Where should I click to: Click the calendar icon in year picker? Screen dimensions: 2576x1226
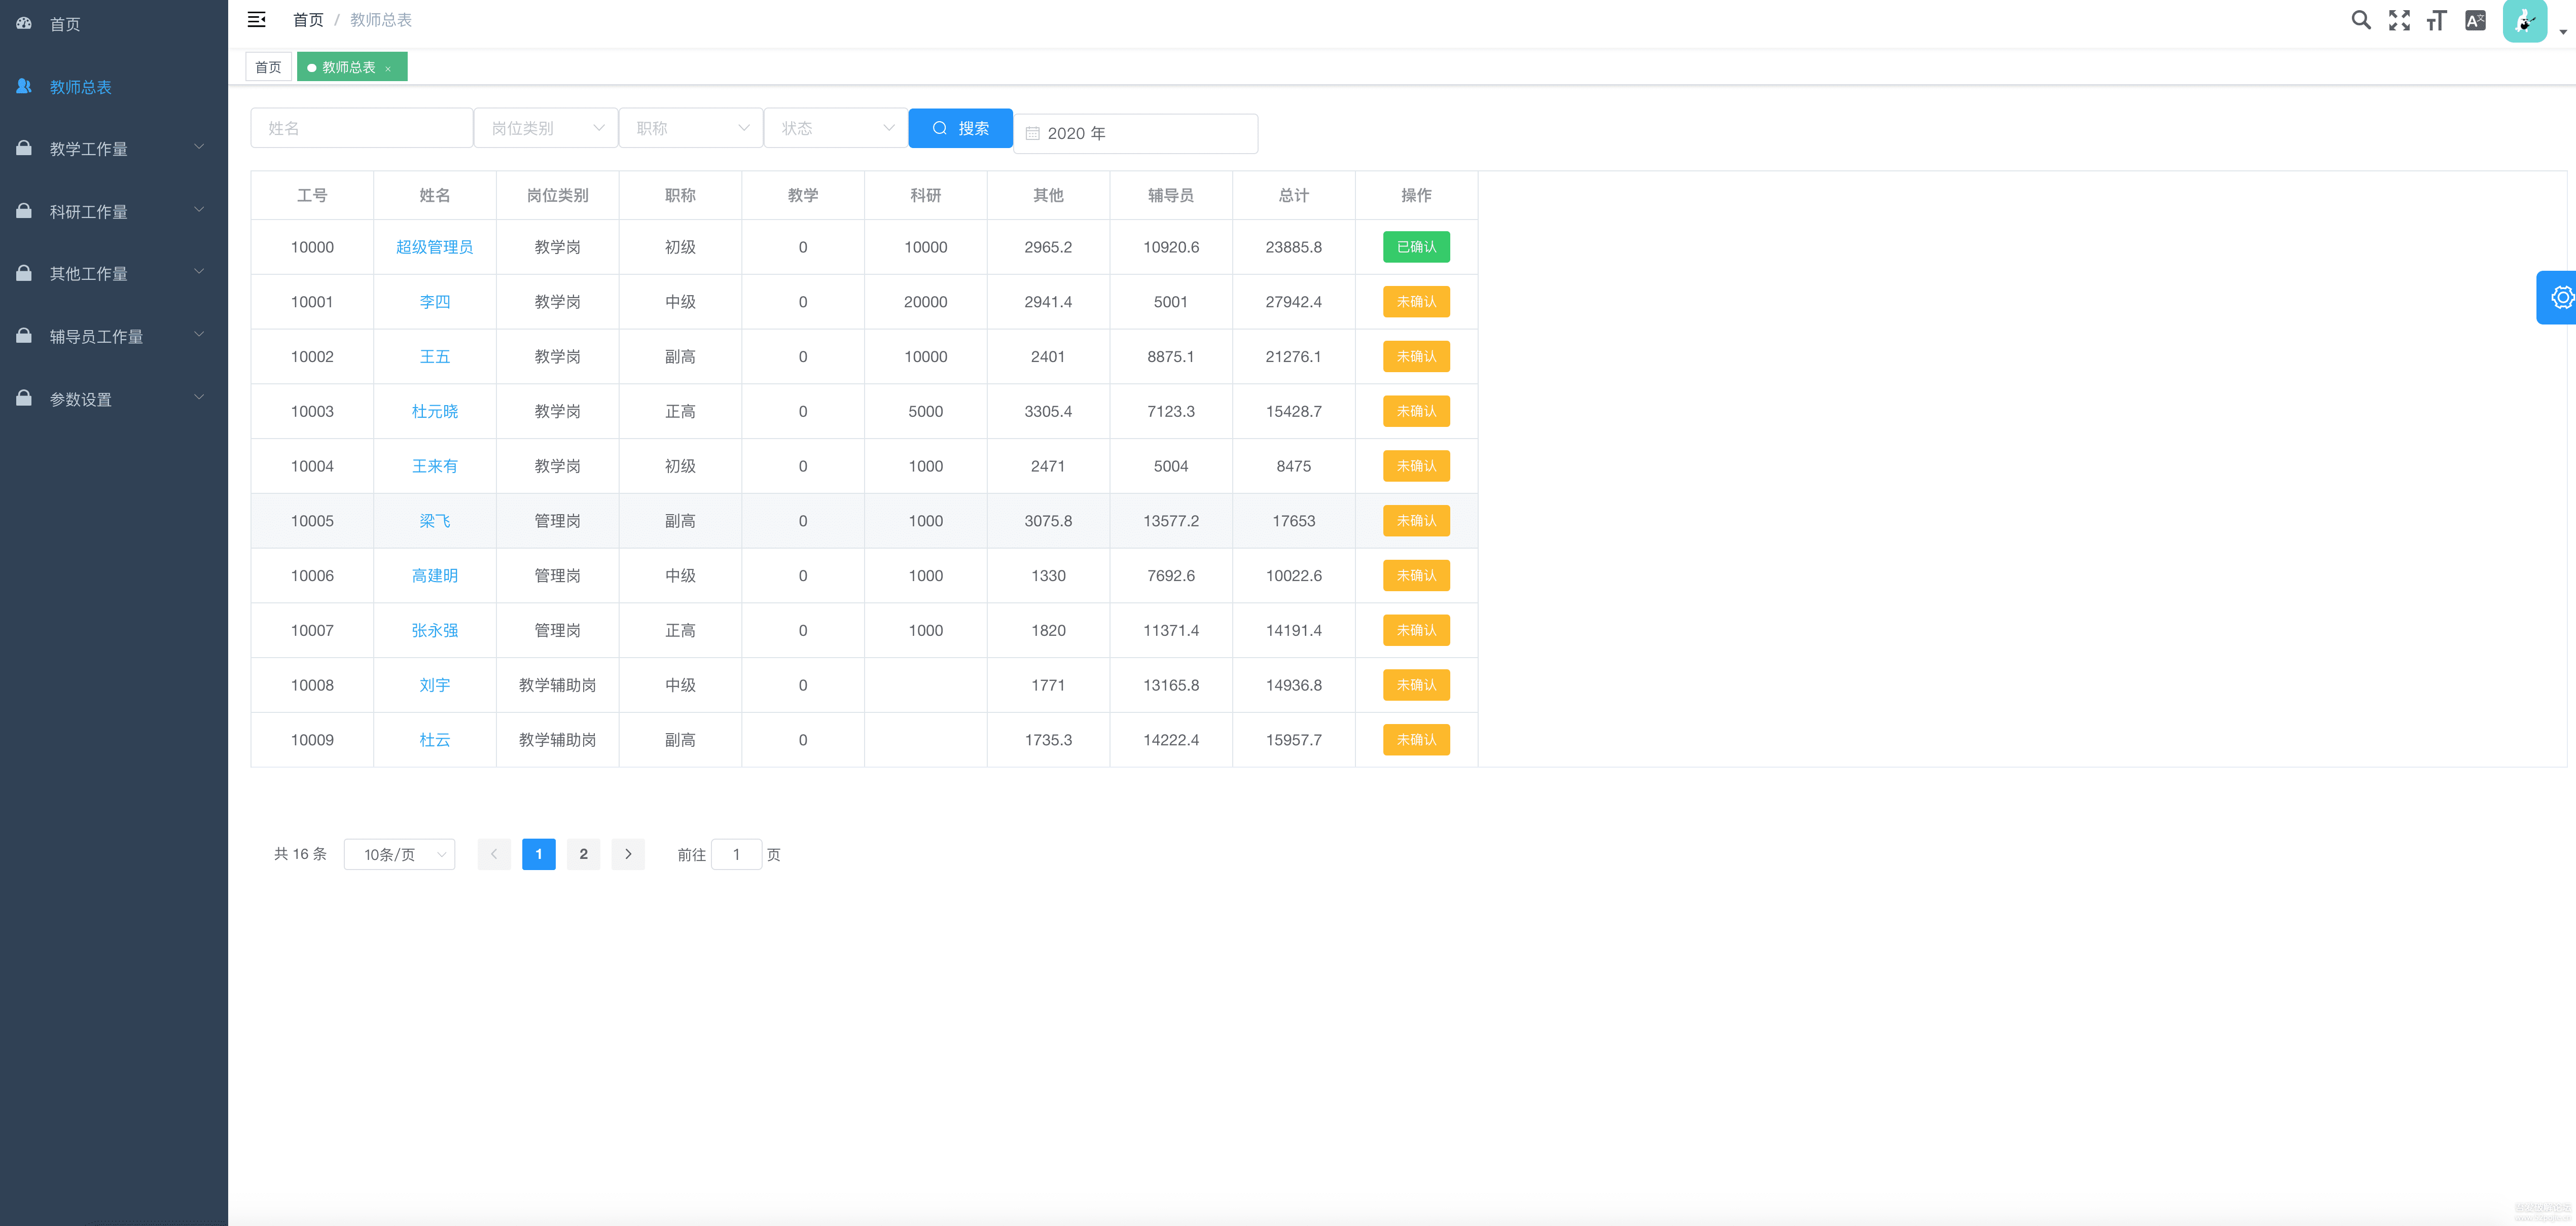[1033, 134]
